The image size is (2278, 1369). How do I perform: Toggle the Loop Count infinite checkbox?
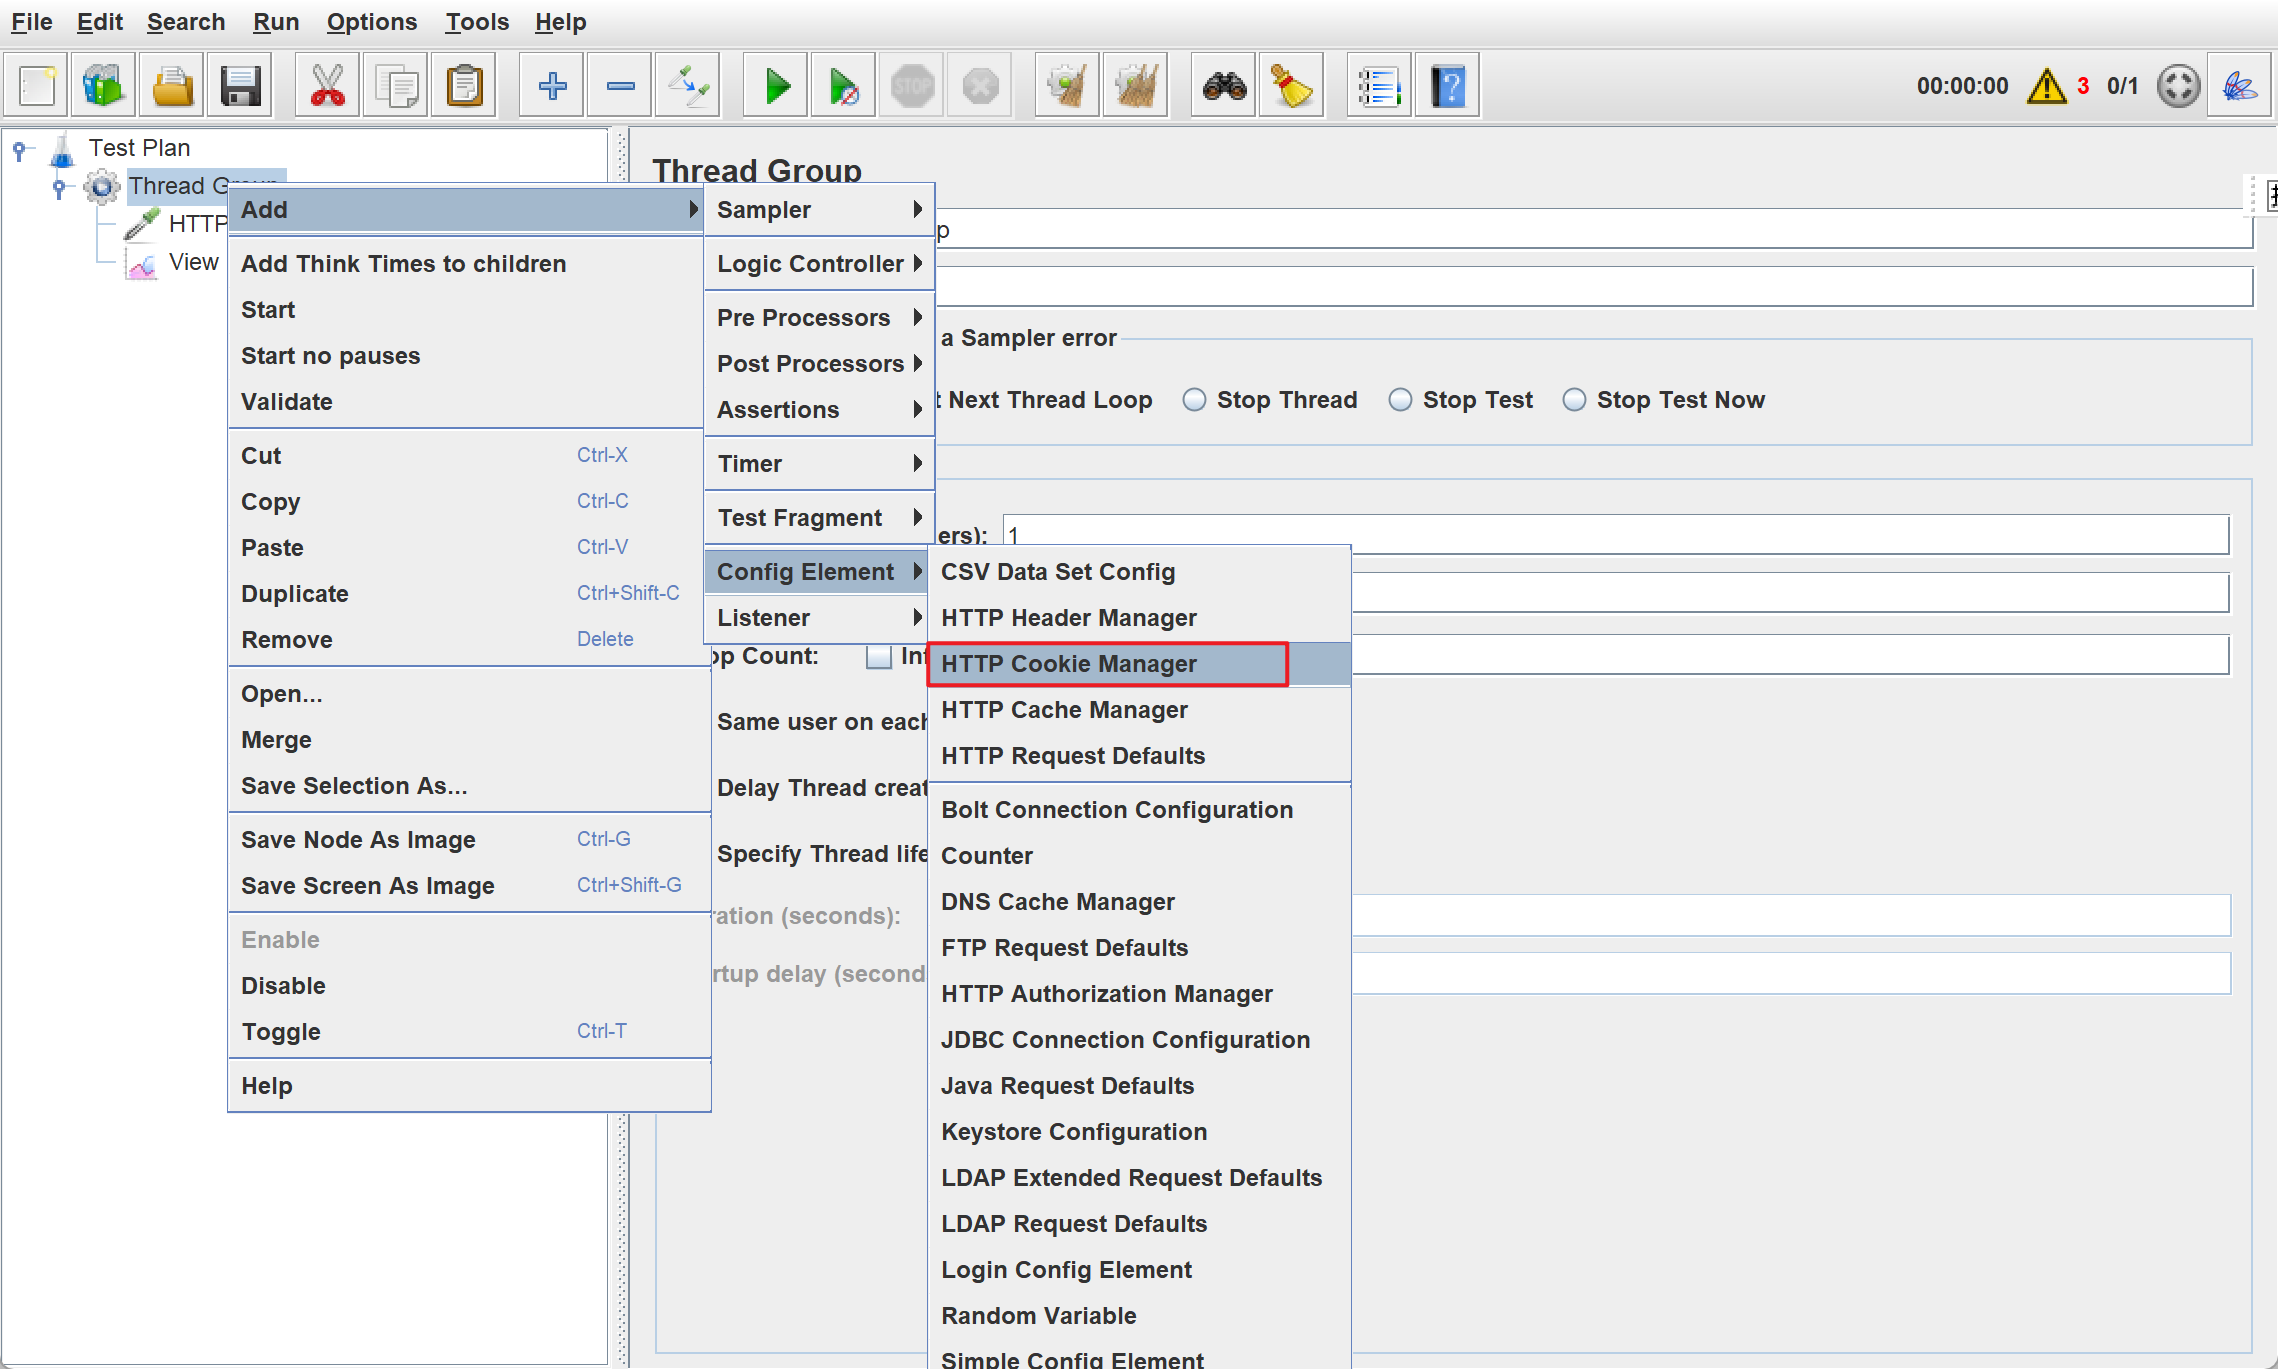point(879,657)
